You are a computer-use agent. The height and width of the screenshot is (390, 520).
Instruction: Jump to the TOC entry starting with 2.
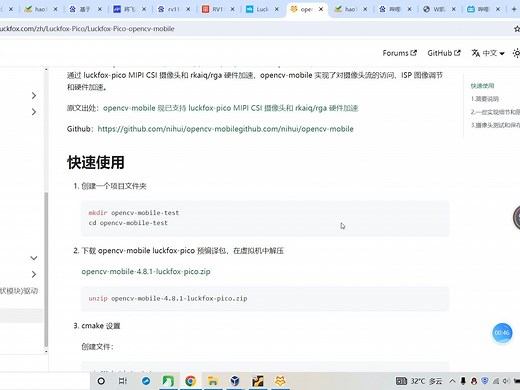coord(495,112)
